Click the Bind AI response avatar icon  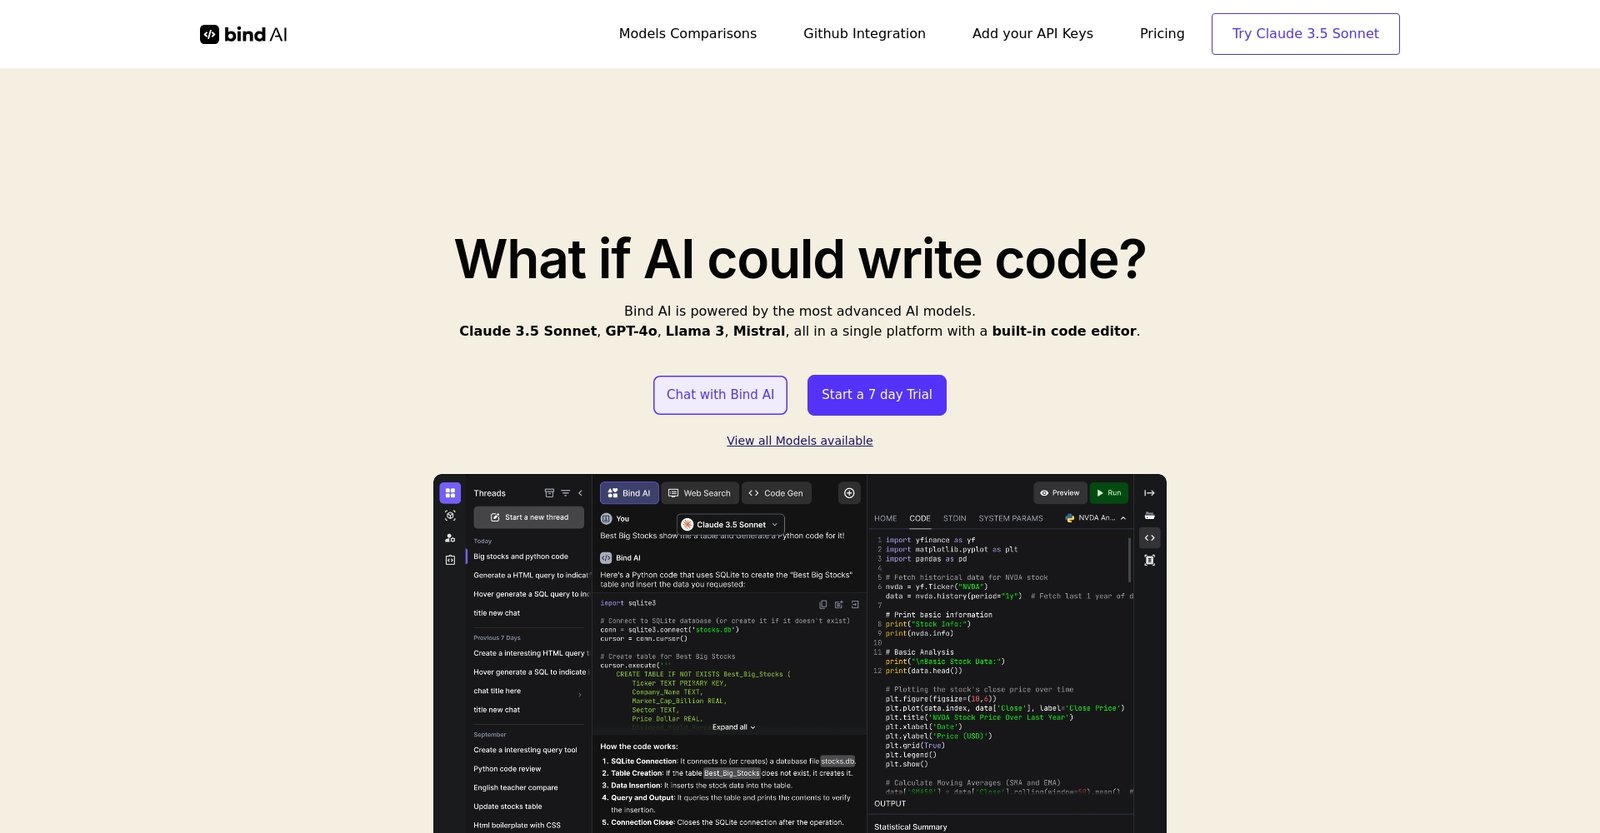click(606, 558)
